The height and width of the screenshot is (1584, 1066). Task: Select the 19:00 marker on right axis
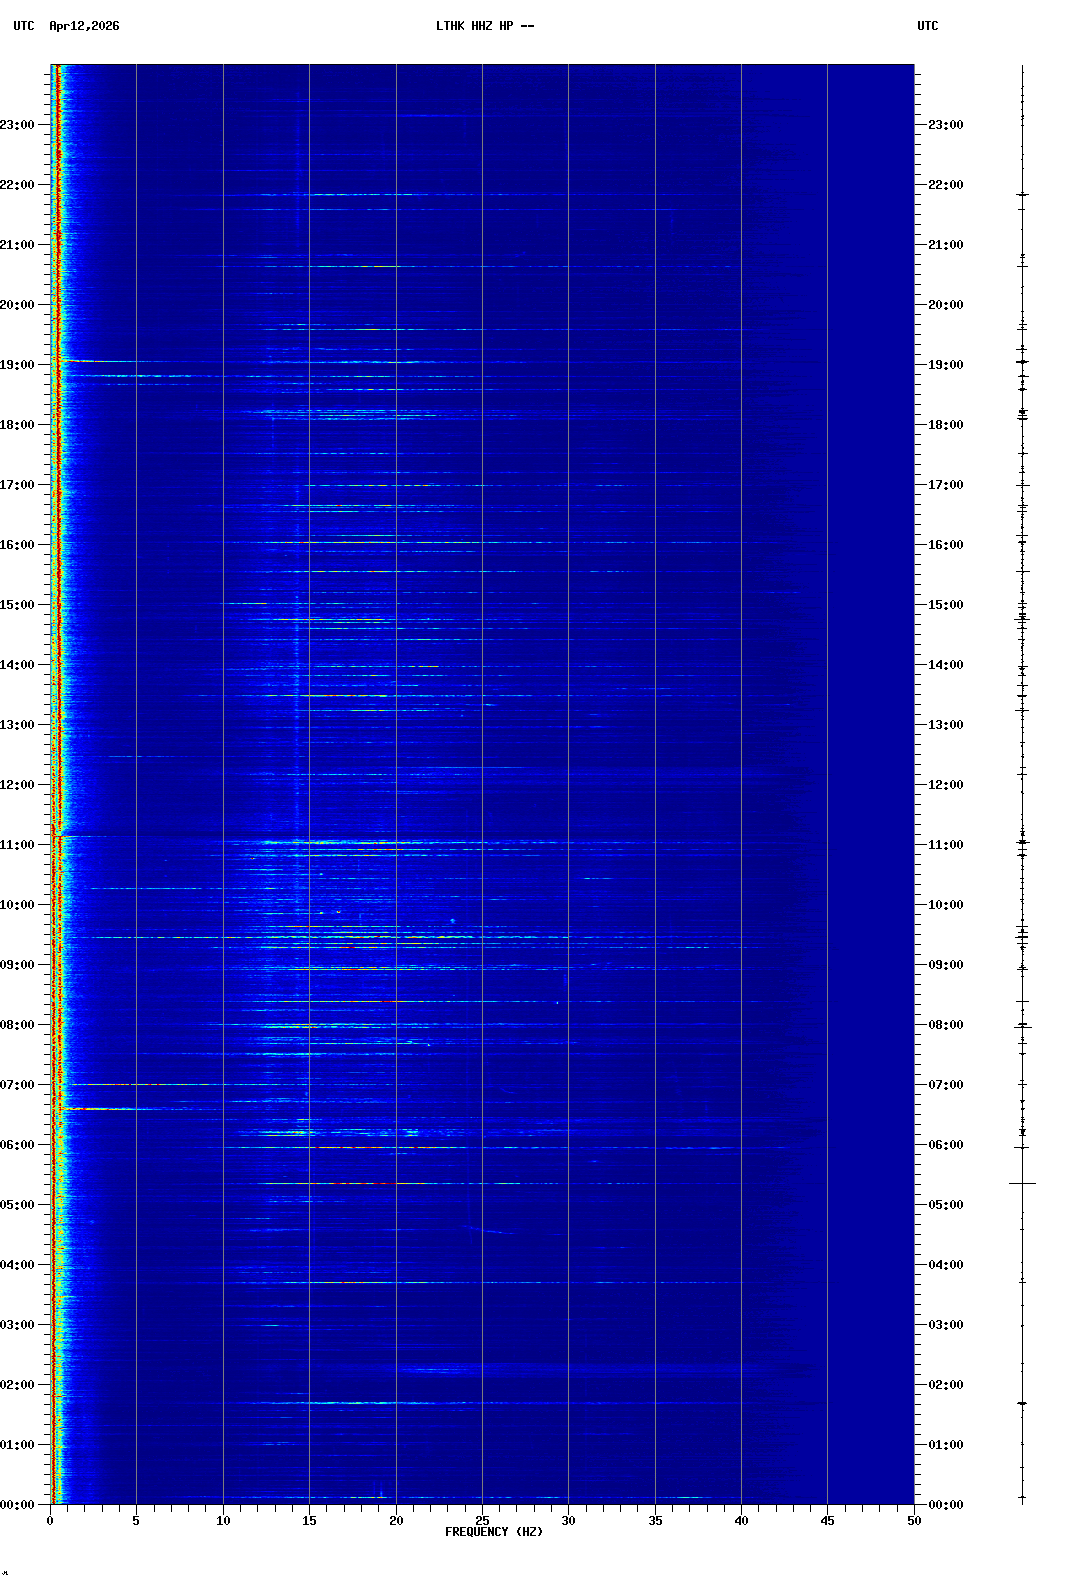click(x=945, y=365)
